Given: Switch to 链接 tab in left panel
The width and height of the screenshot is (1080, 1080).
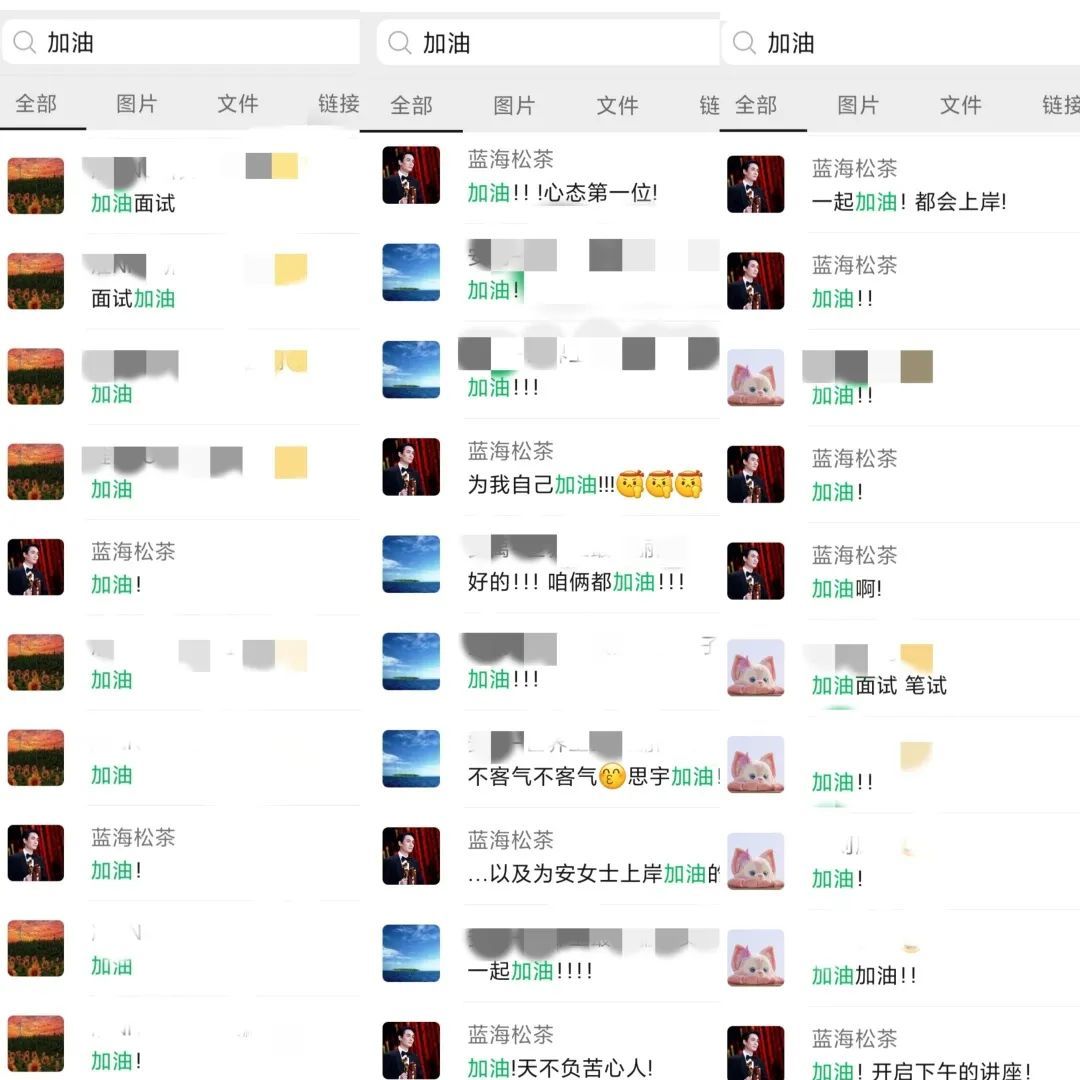Looking at the screenshot, I should (338, 104).
